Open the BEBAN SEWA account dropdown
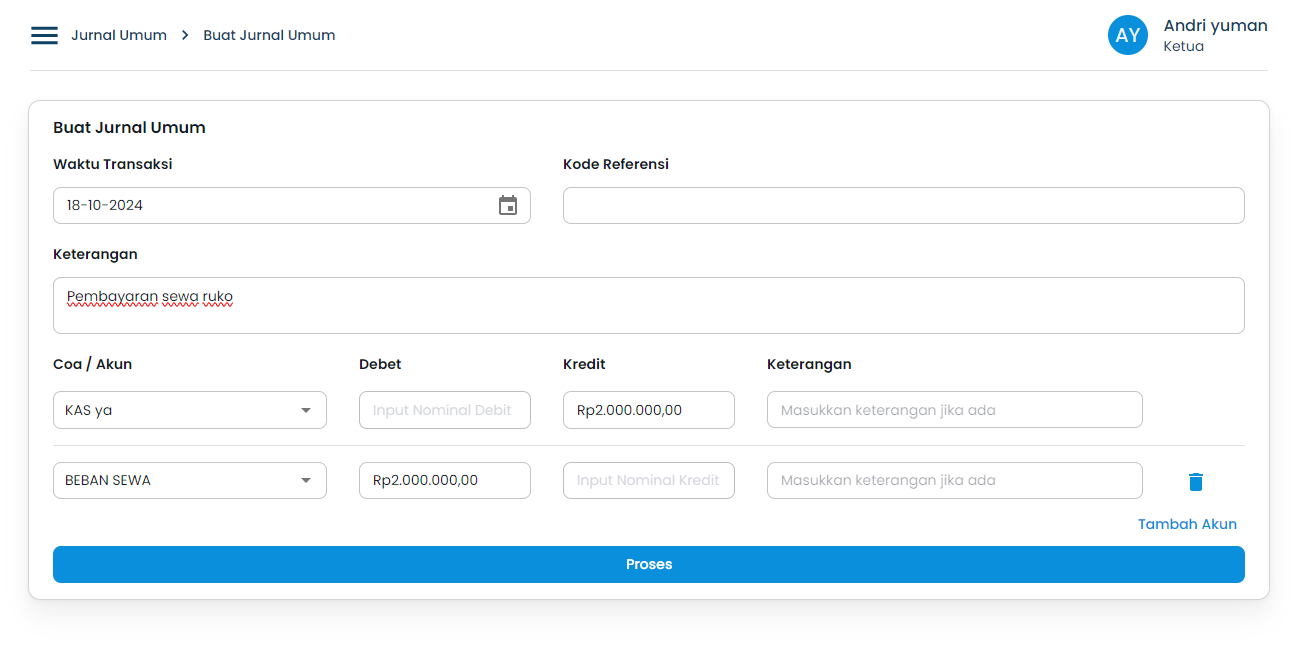1299x667 pixels. (x=189, y=480)
